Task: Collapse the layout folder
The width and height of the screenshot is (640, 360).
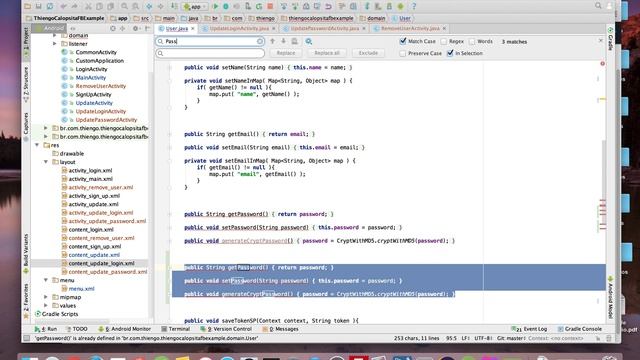Action: coord(46,162)
